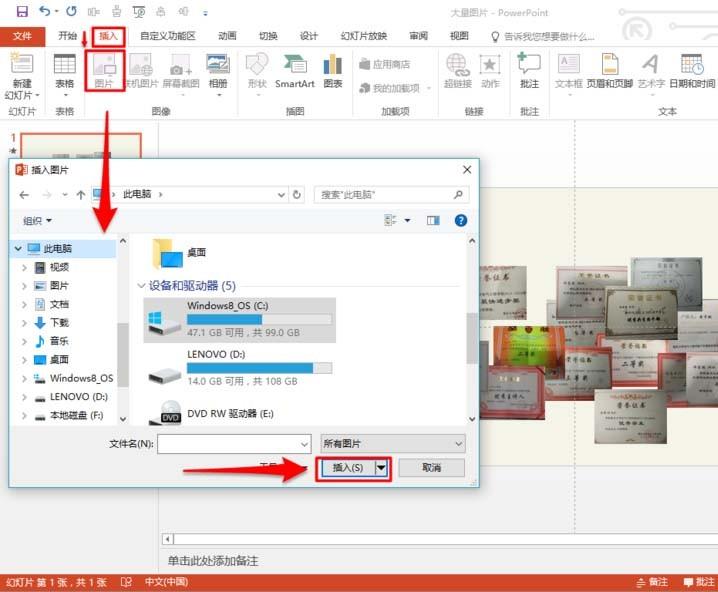Screen dimensions: 718x592
Task: Switch to the 设计 ribbon tab
Action: [308, 36]
